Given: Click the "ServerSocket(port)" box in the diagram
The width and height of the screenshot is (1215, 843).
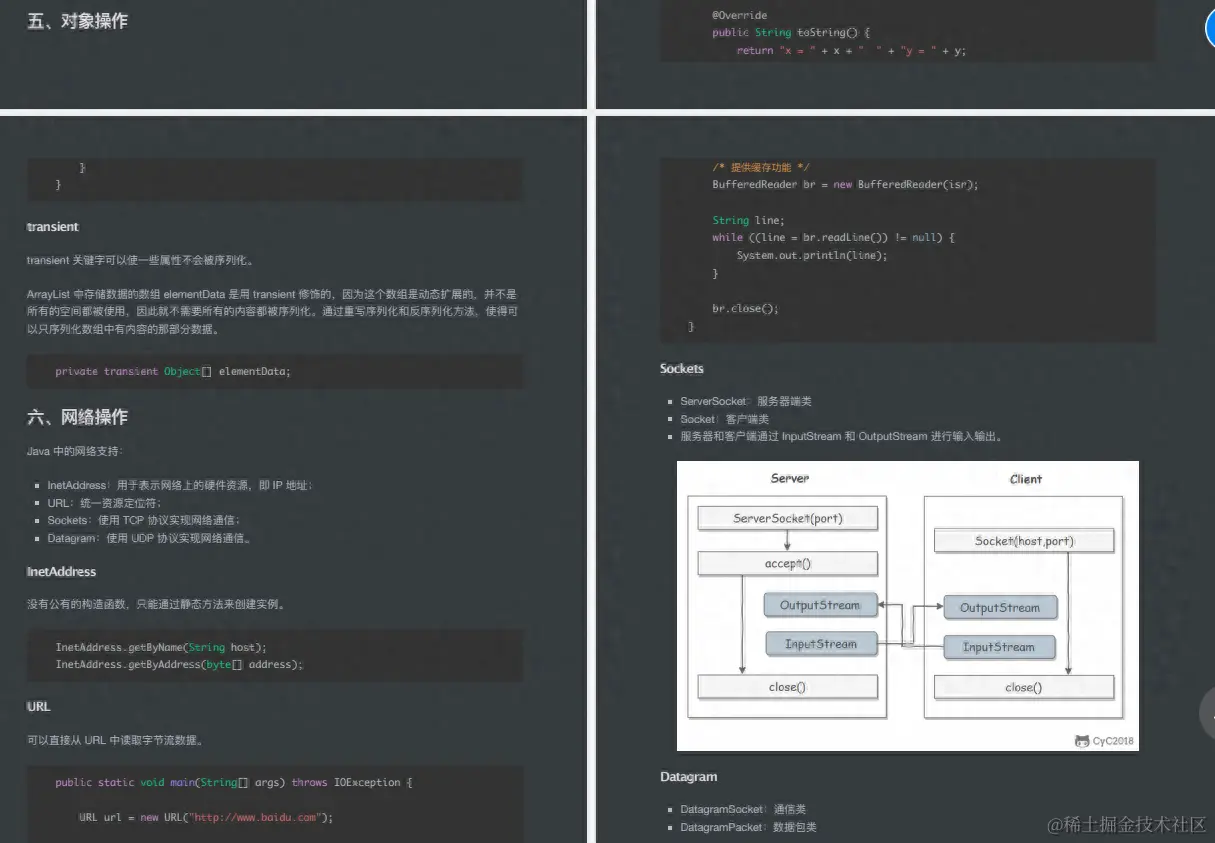Looking at the screenshot, I should 788,518.
